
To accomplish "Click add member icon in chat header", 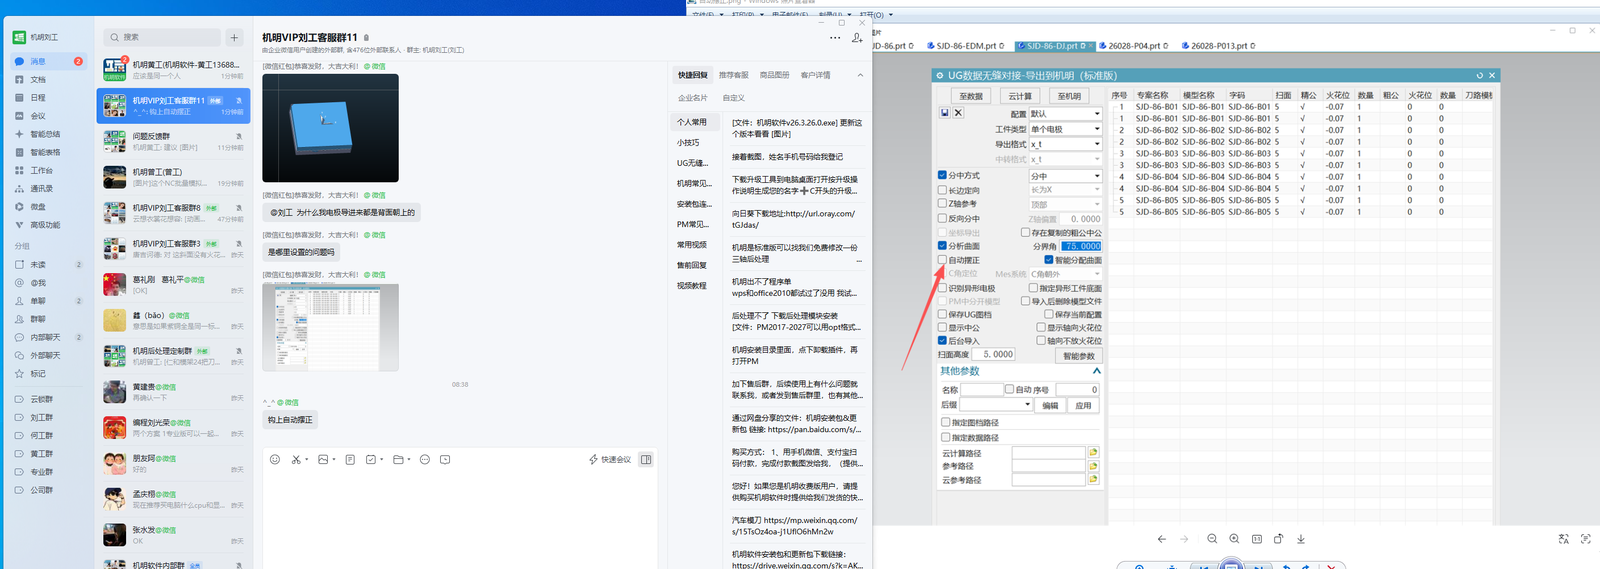I will [857, 38].
